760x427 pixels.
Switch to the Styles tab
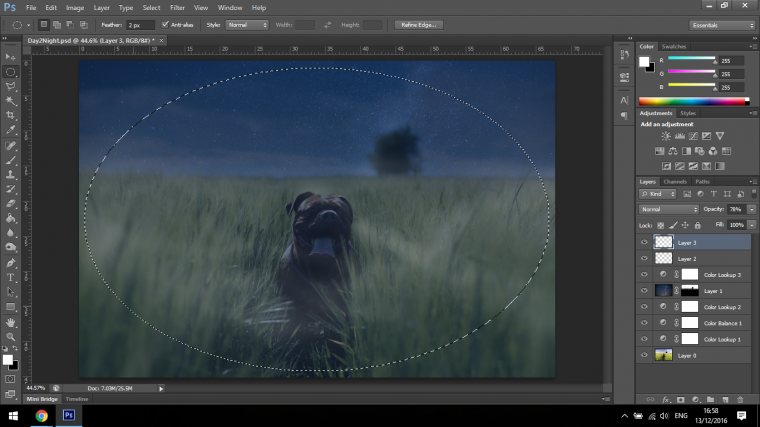click(688, 113)
